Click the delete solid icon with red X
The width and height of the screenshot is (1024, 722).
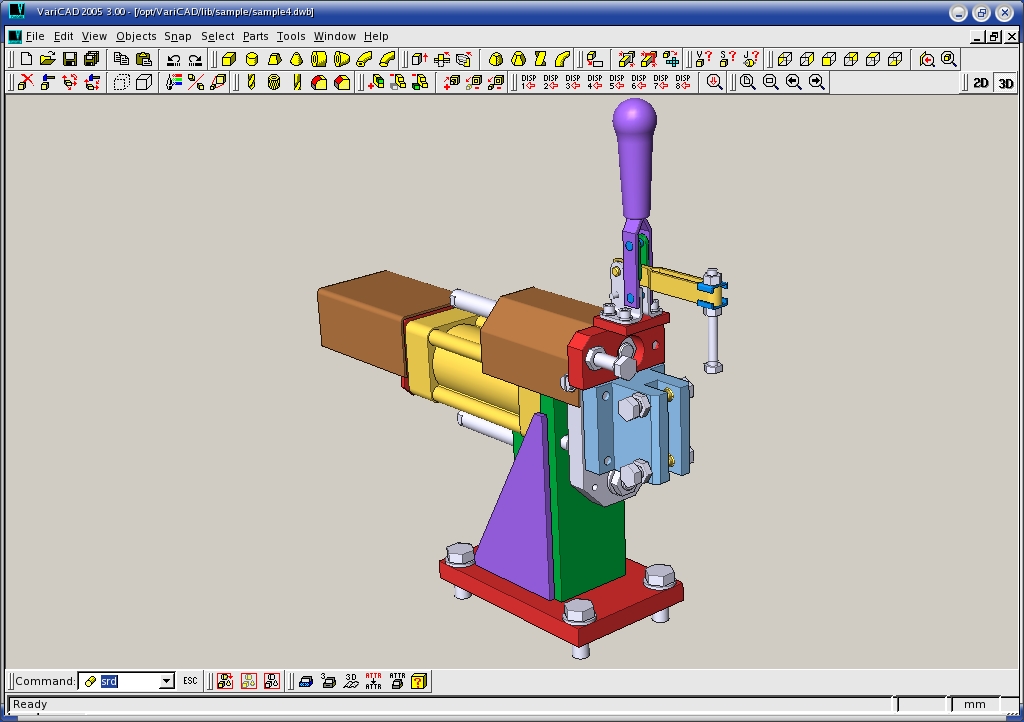26,83
